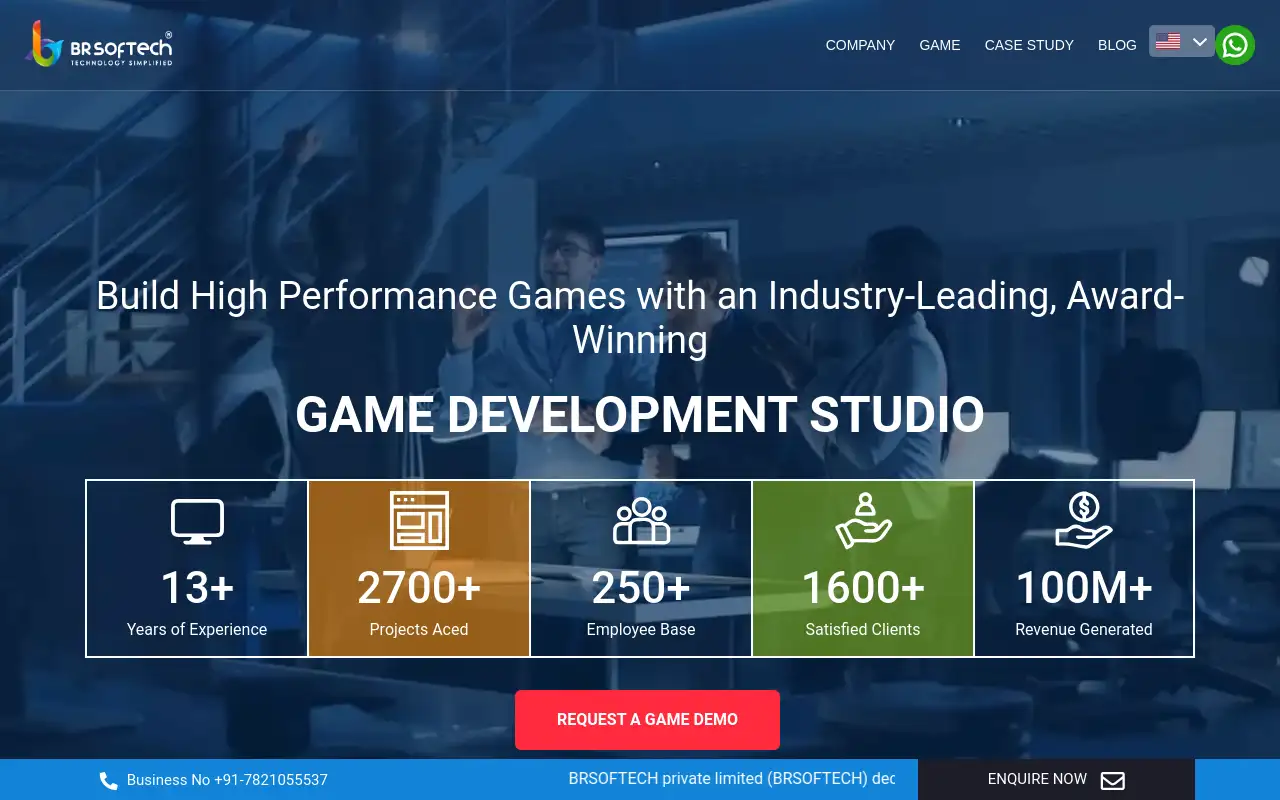Click the scrolling BRSOFTECH private limited notice
The height and width of the screenshot is (800, 1280).
tap(732, 778)
